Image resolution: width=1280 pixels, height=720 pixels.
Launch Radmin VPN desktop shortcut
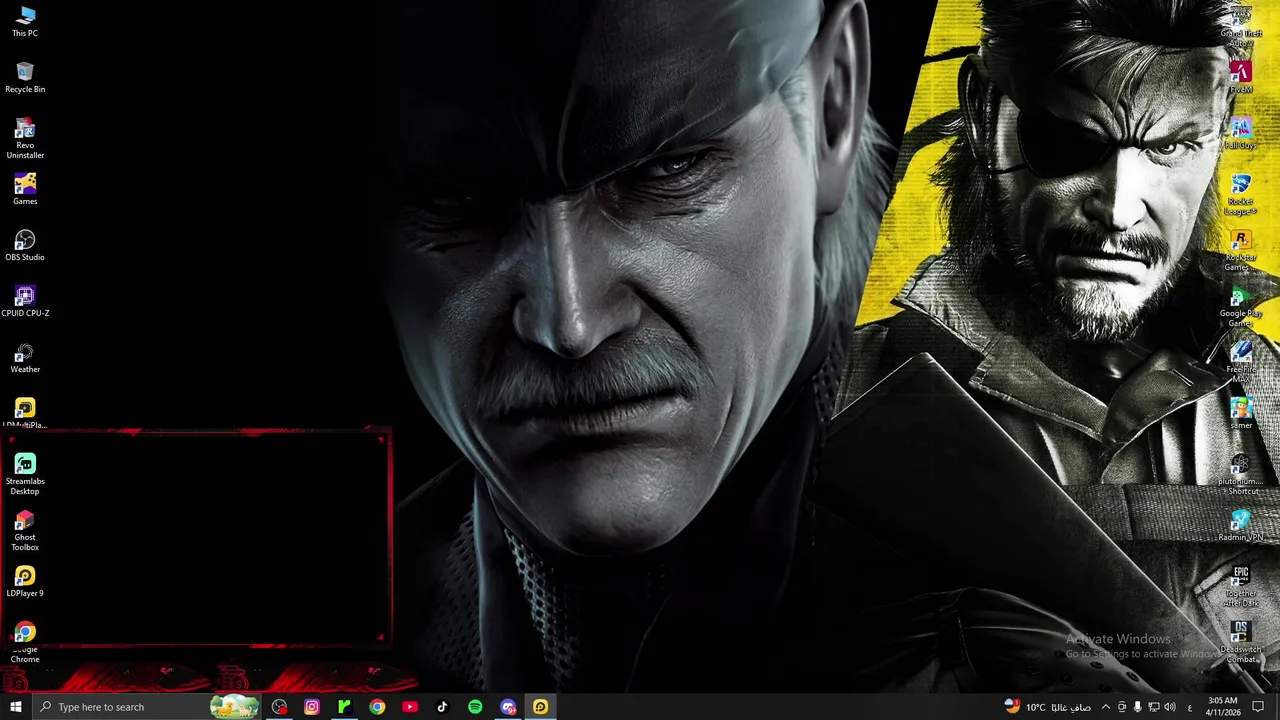click(1241, 526)
